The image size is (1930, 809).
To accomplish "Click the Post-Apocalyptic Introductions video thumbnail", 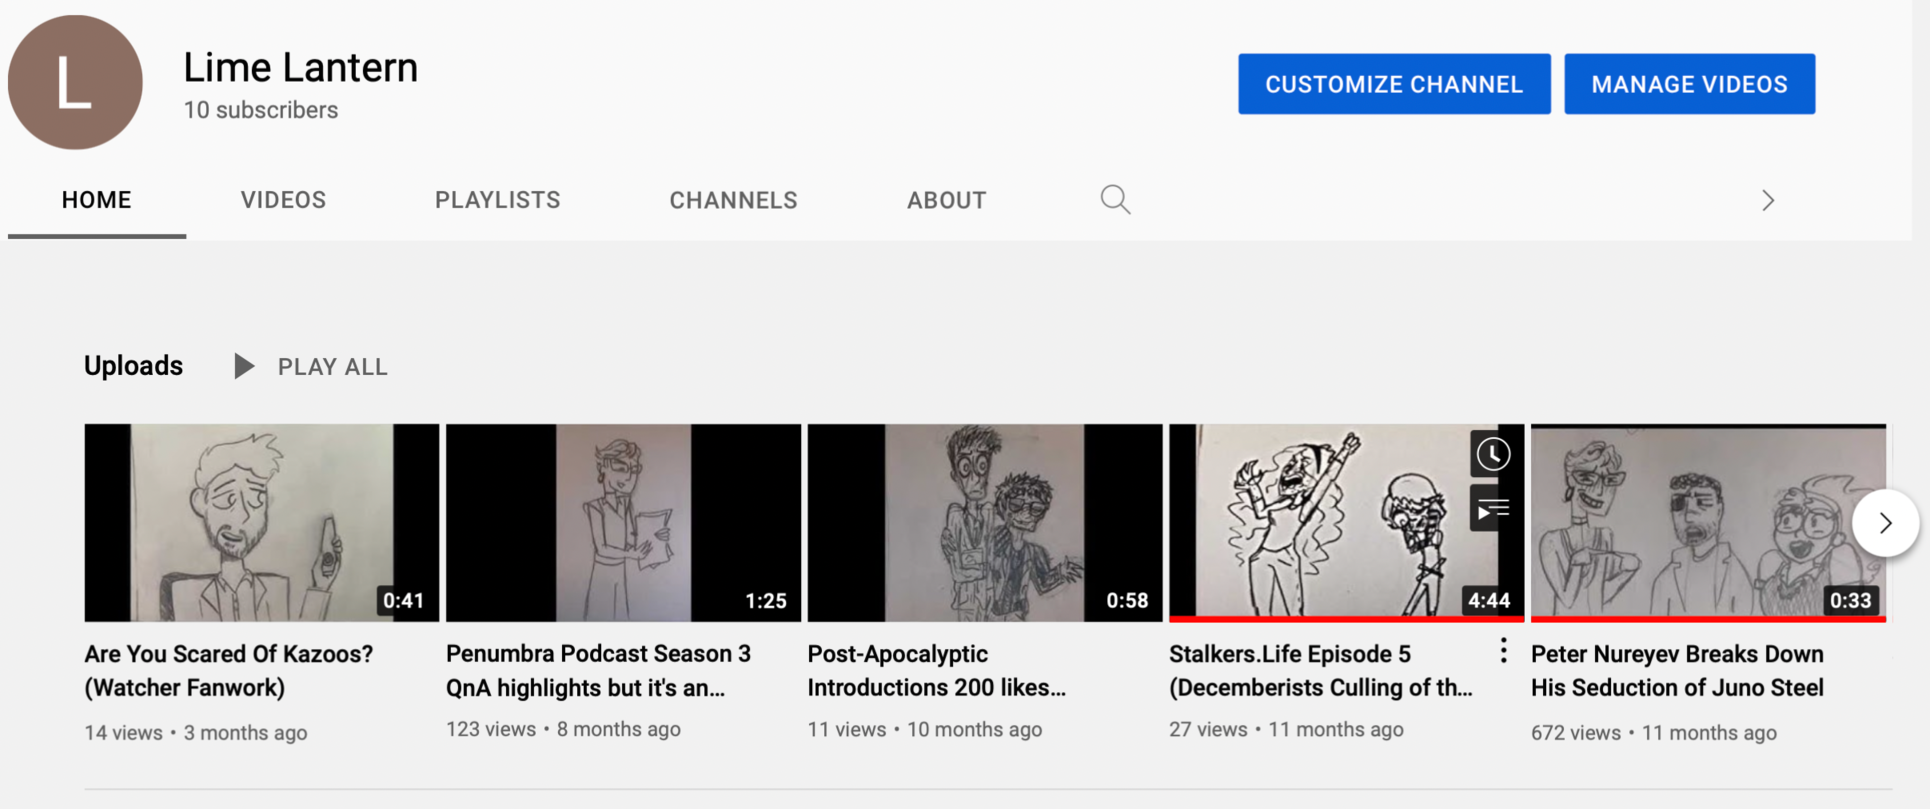I will pyautogui.click(x=984, y=522).
